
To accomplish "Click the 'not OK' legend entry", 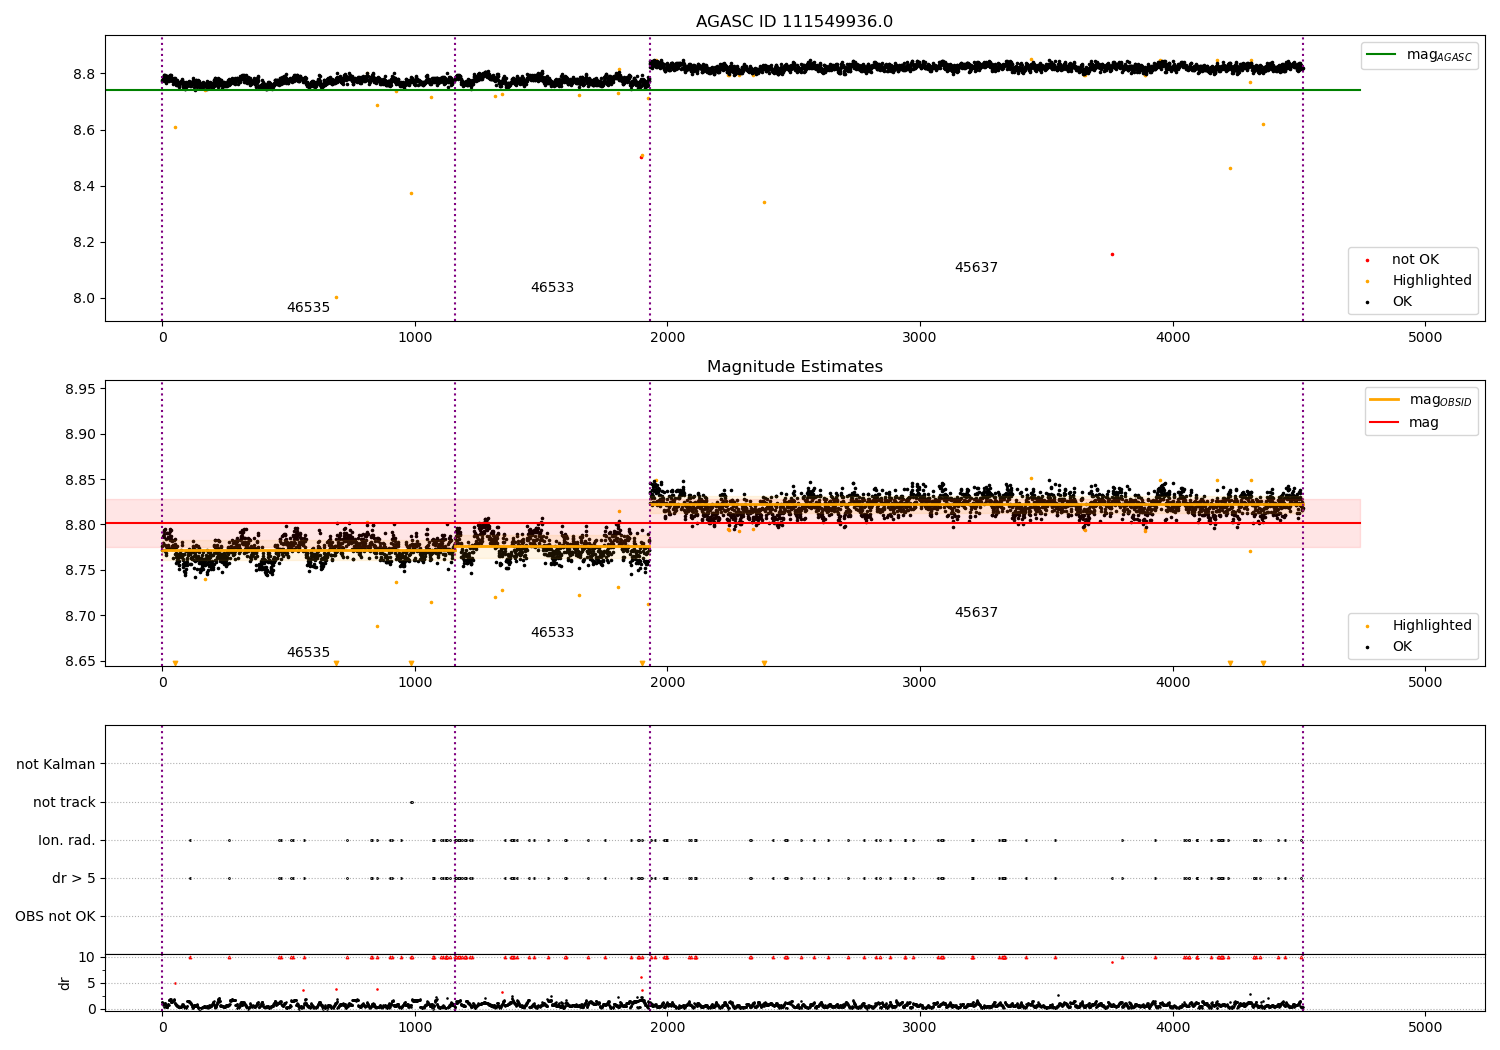I will click(x=1415, y=260).
